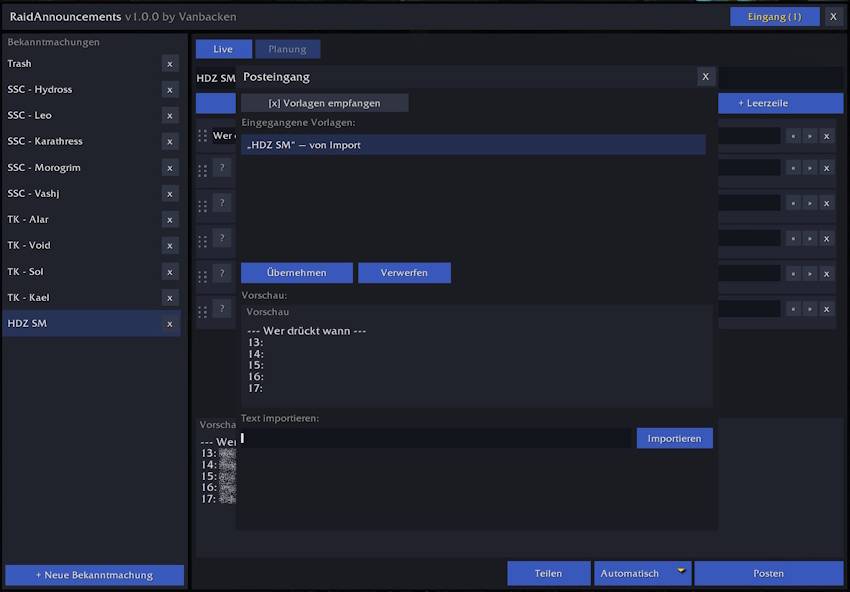
Task: Remove TK - Void with x icon
Action: (x=170, y=246)
